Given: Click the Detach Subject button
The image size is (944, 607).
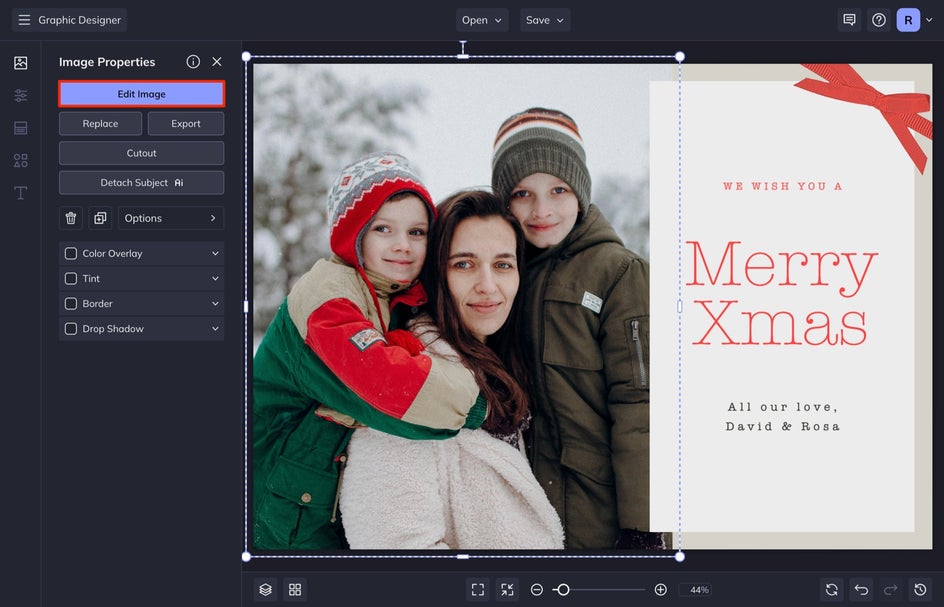Looking at the screenshot, I should tap(141, 183).
